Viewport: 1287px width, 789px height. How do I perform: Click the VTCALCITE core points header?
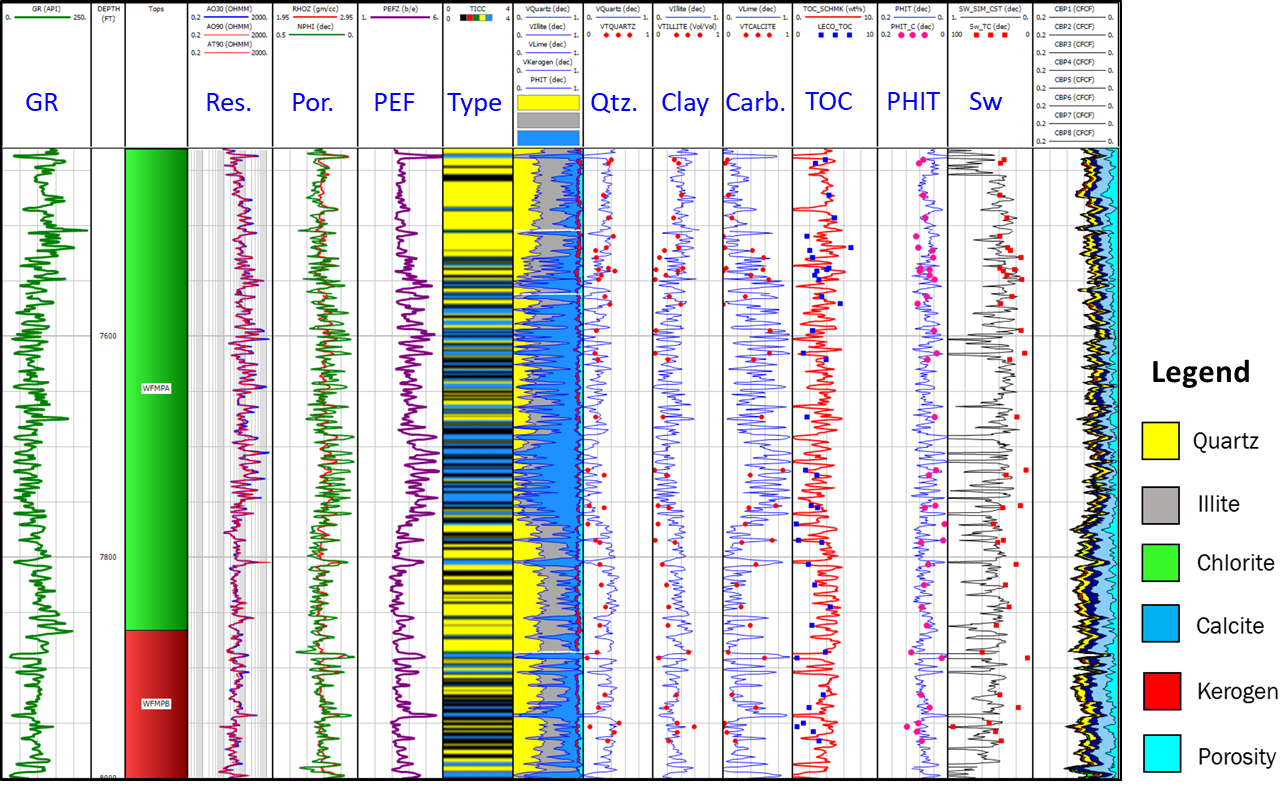pos(757,26)
